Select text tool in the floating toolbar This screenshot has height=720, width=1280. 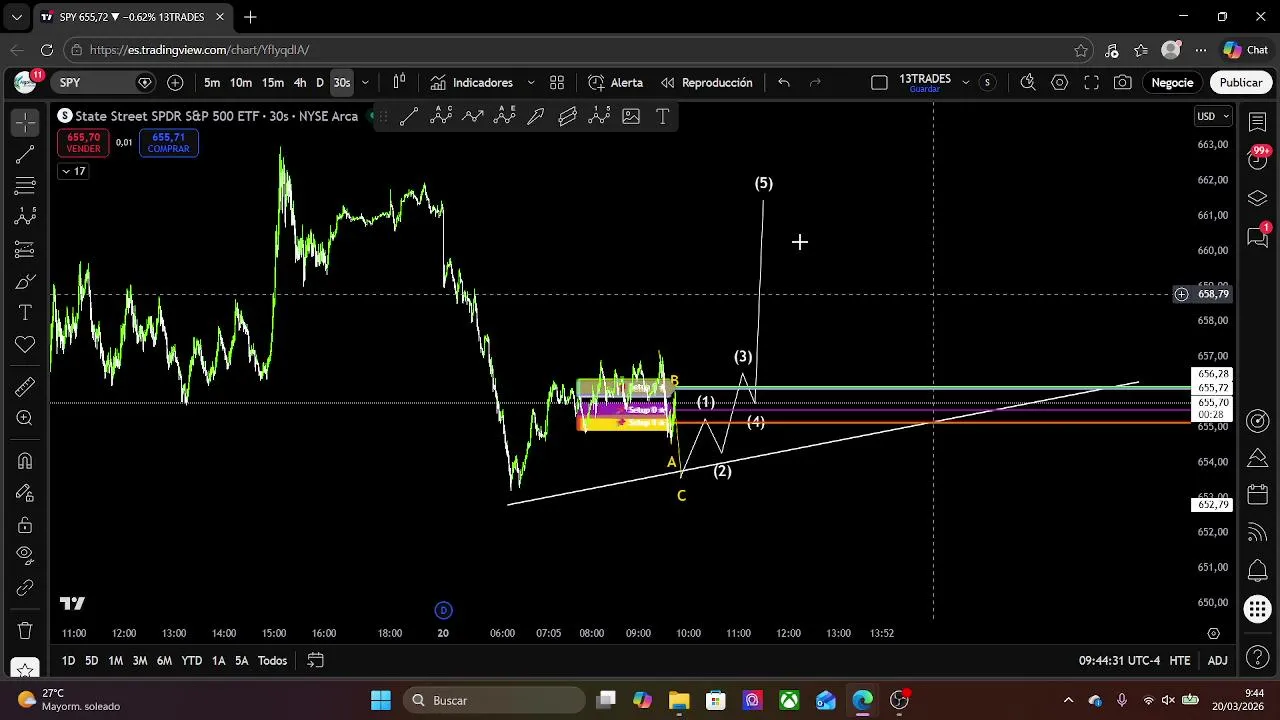pyautogui.click(x=662, y=117)
